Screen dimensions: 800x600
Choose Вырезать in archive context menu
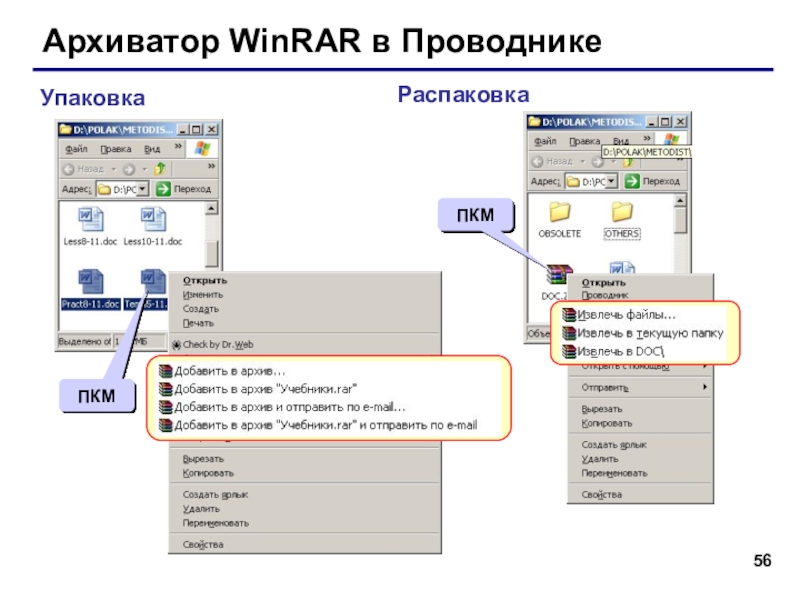[602, 409]
